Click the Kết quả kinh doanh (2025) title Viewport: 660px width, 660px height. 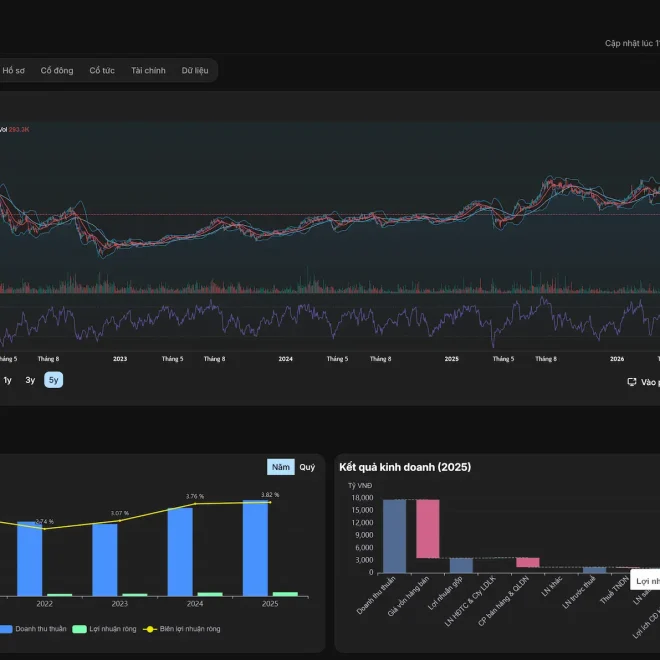405,467
